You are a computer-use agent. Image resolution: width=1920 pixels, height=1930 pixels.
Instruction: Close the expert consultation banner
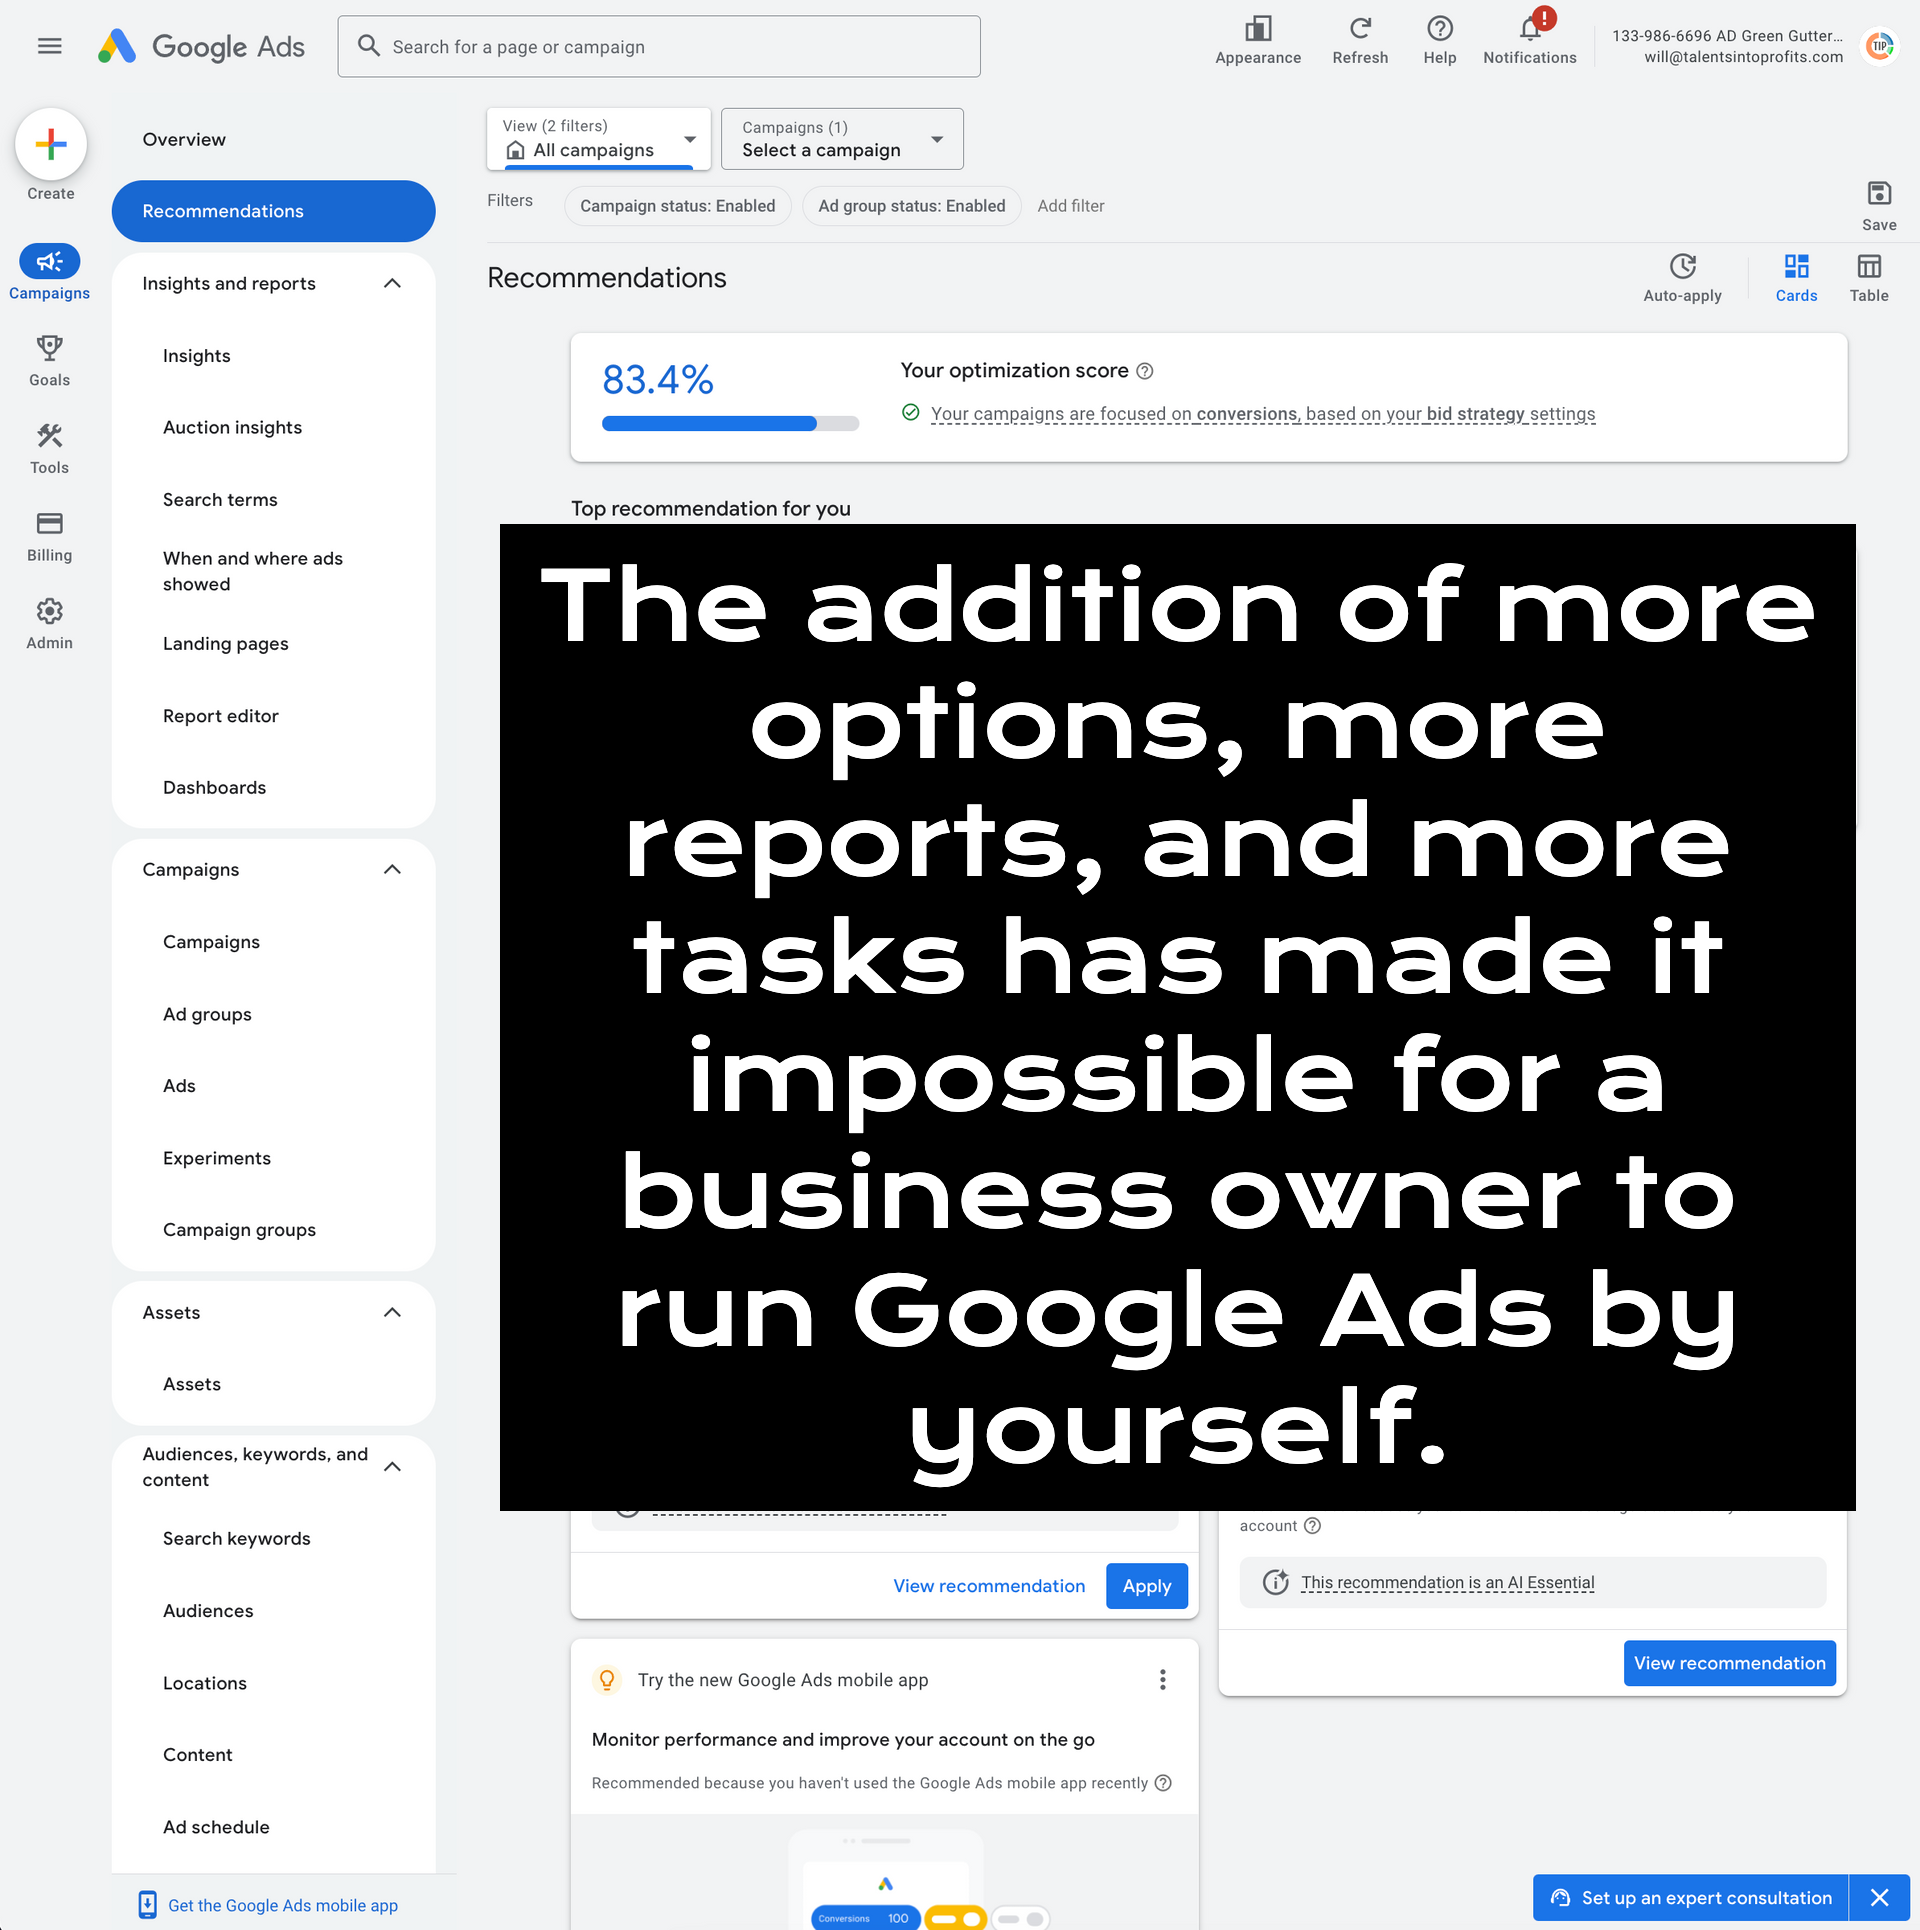1879,1898
